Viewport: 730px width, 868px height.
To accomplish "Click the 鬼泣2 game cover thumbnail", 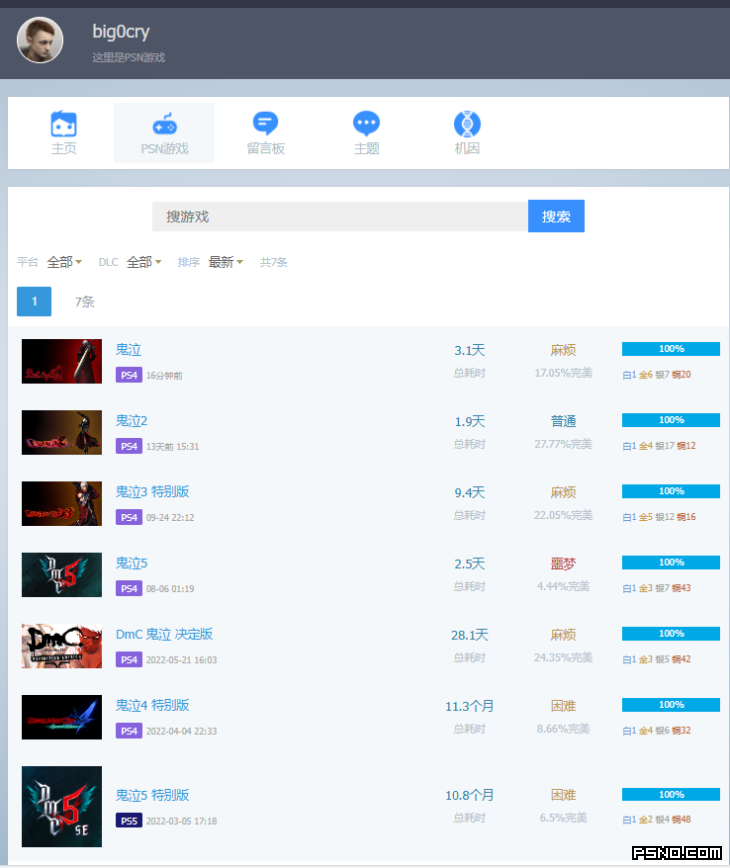I will 62,432.
